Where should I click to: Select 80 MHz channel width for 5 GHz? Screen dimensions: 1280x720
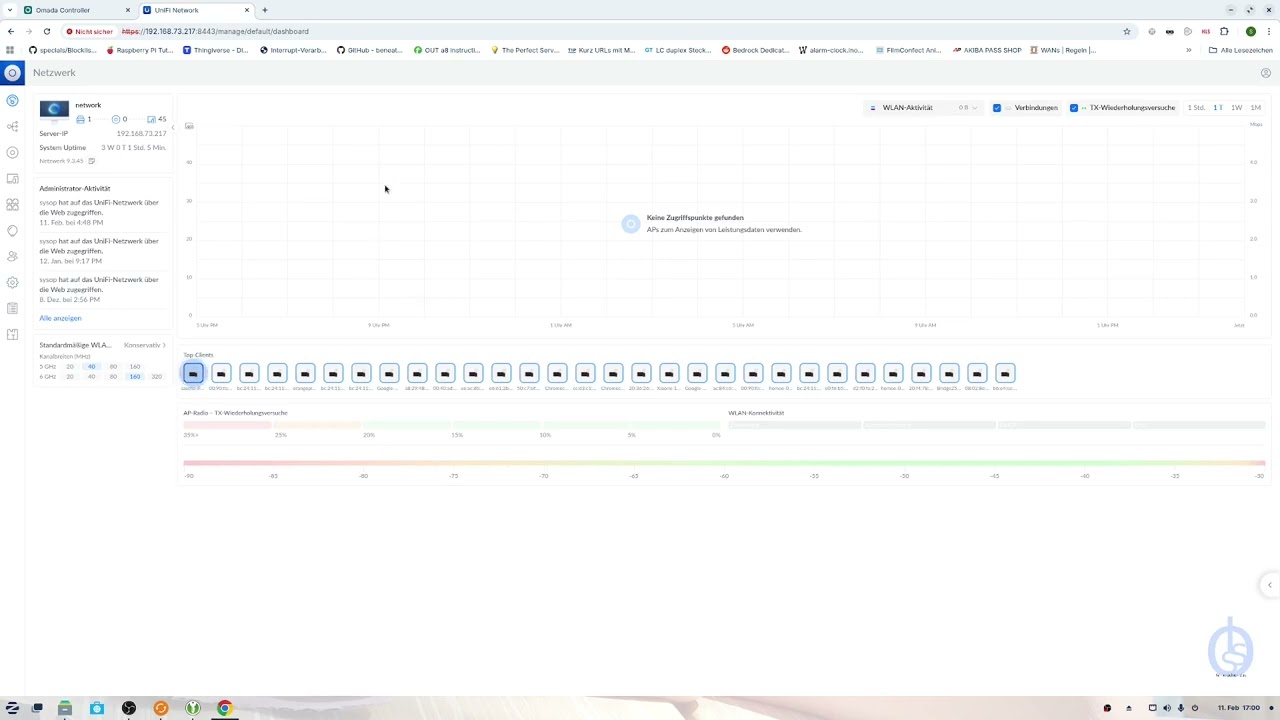pos(113,366)
